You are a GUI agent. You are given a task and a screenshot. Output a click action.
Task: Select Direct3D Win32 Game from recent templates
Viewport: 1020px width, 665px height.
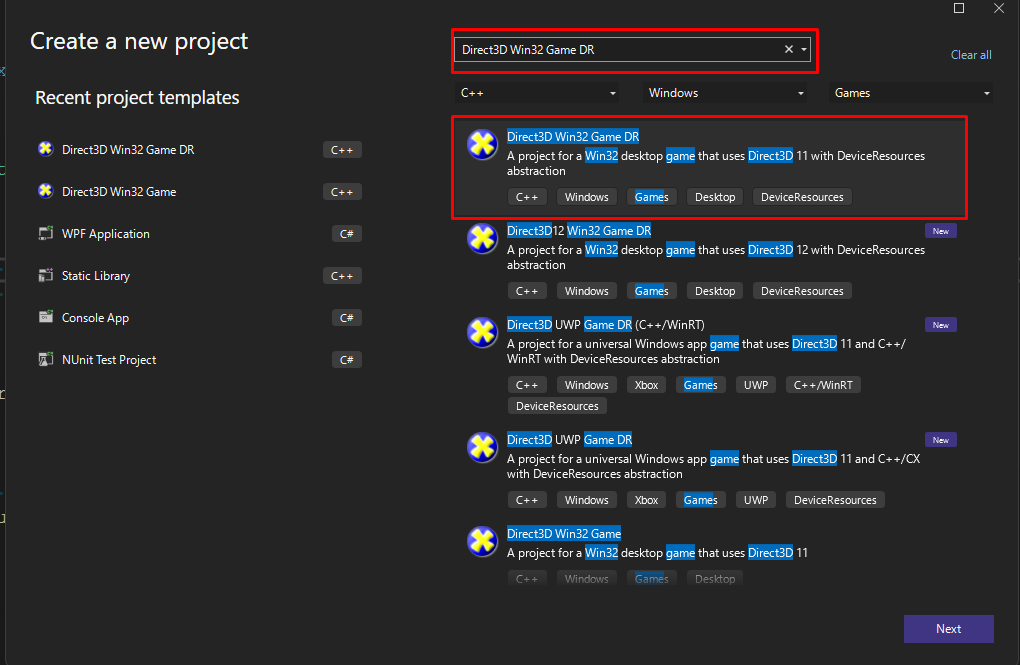(x=119, y=191)
